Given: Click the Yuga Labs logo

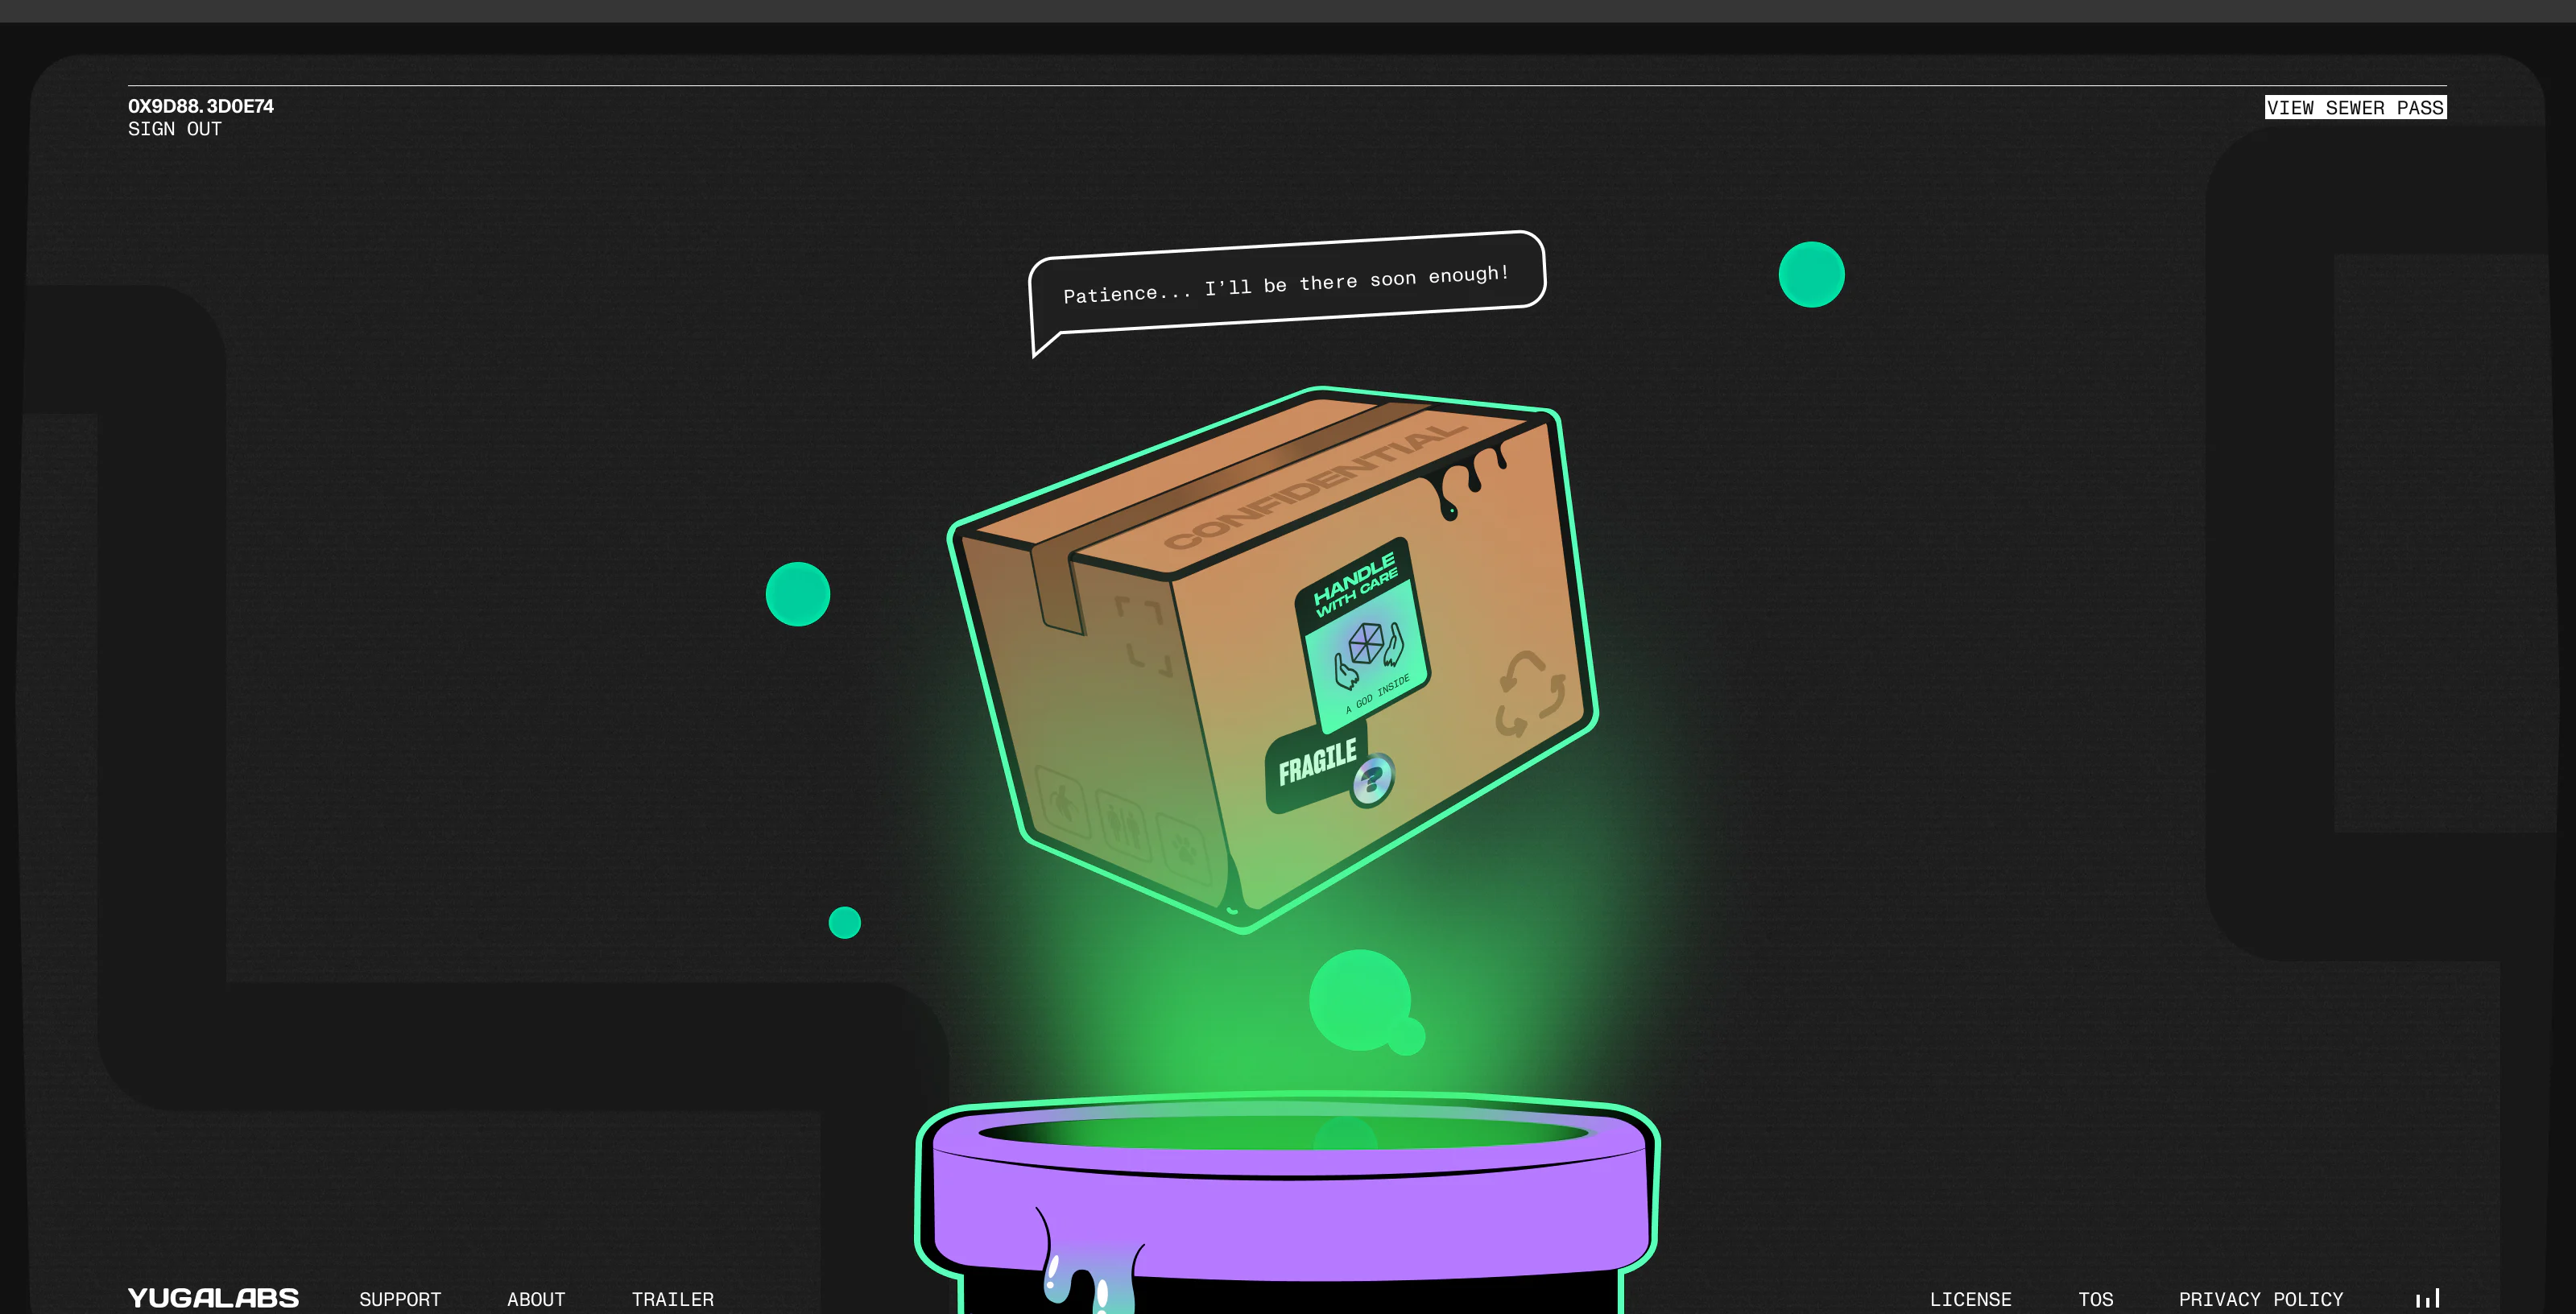Looking at the screenshot, I should coord(213,1298).
